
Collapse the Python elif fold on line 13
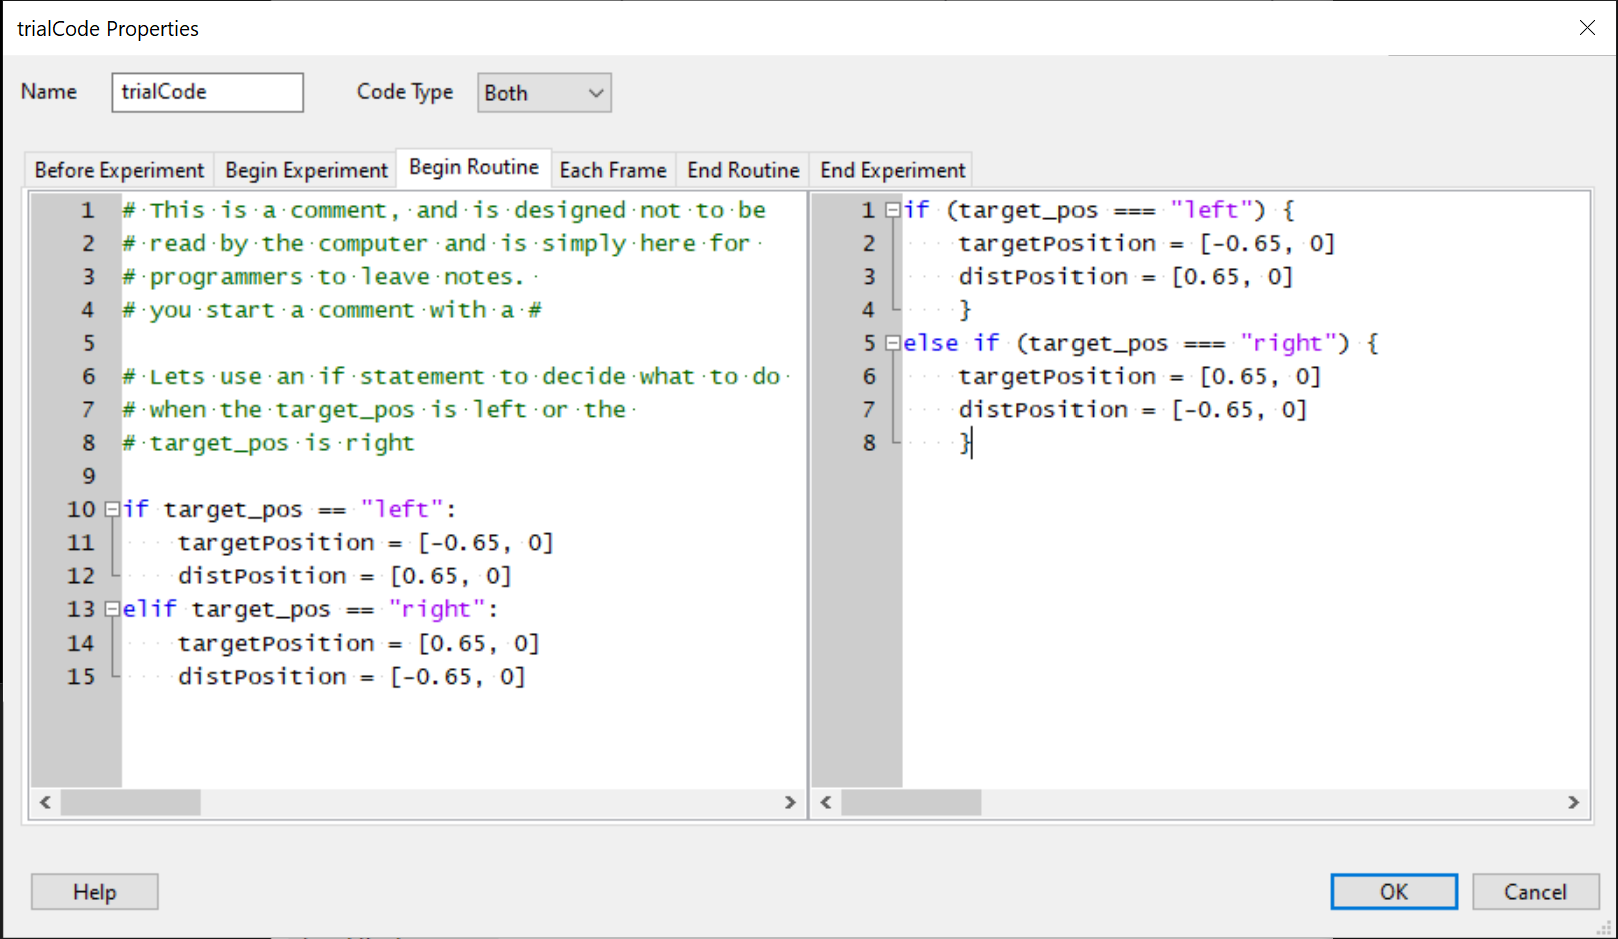point(113,609)
